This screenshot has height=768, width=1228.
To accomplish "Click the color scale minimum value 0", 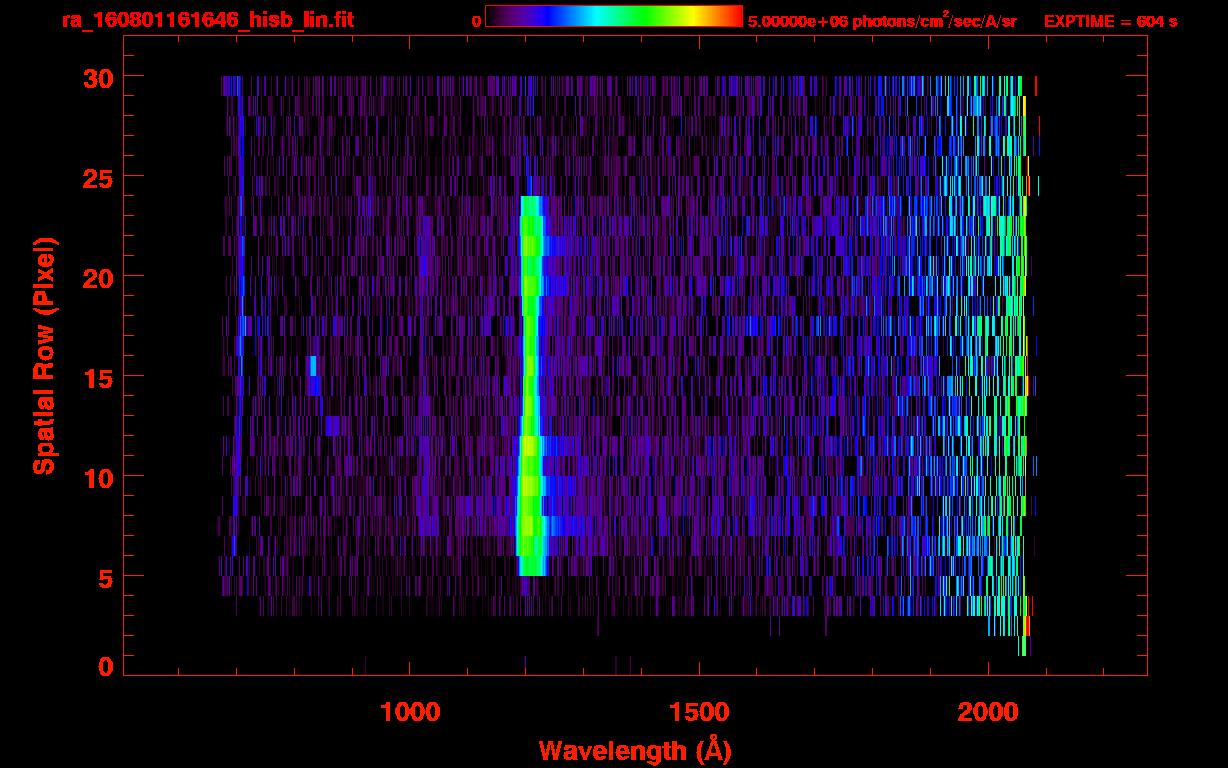I will click(476, 21).
